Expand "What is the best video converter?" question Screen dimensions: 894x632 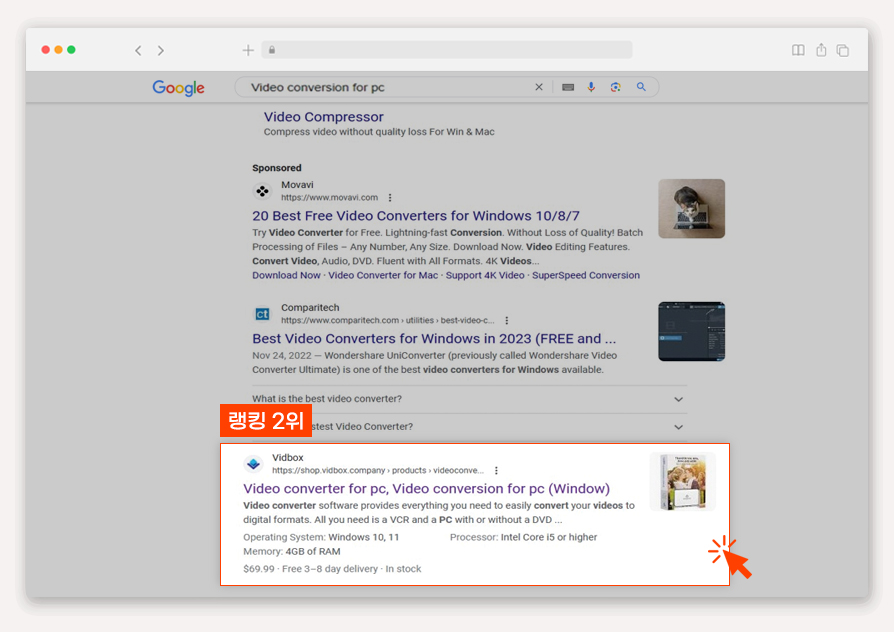click(x=469, y=399)
